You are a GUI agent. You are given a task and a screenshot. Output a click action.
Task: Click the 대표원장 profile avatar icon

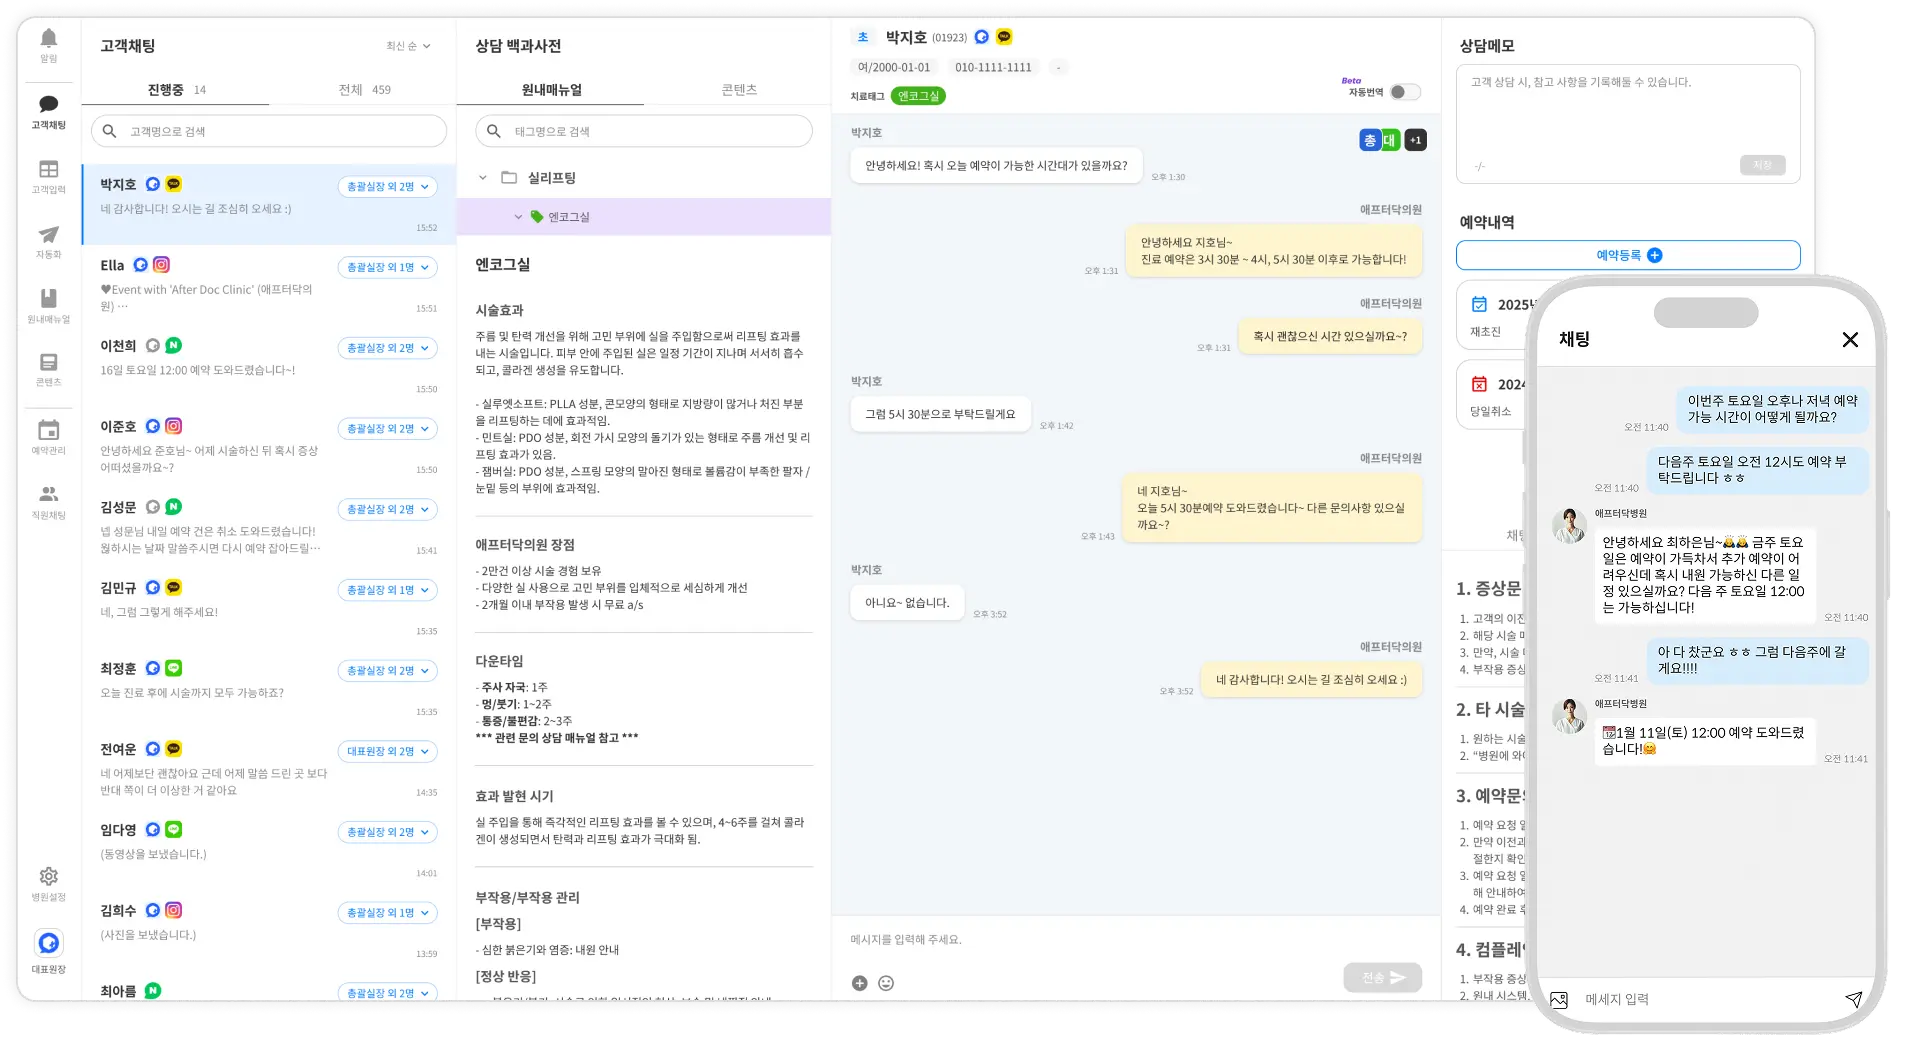pos(48,943)
